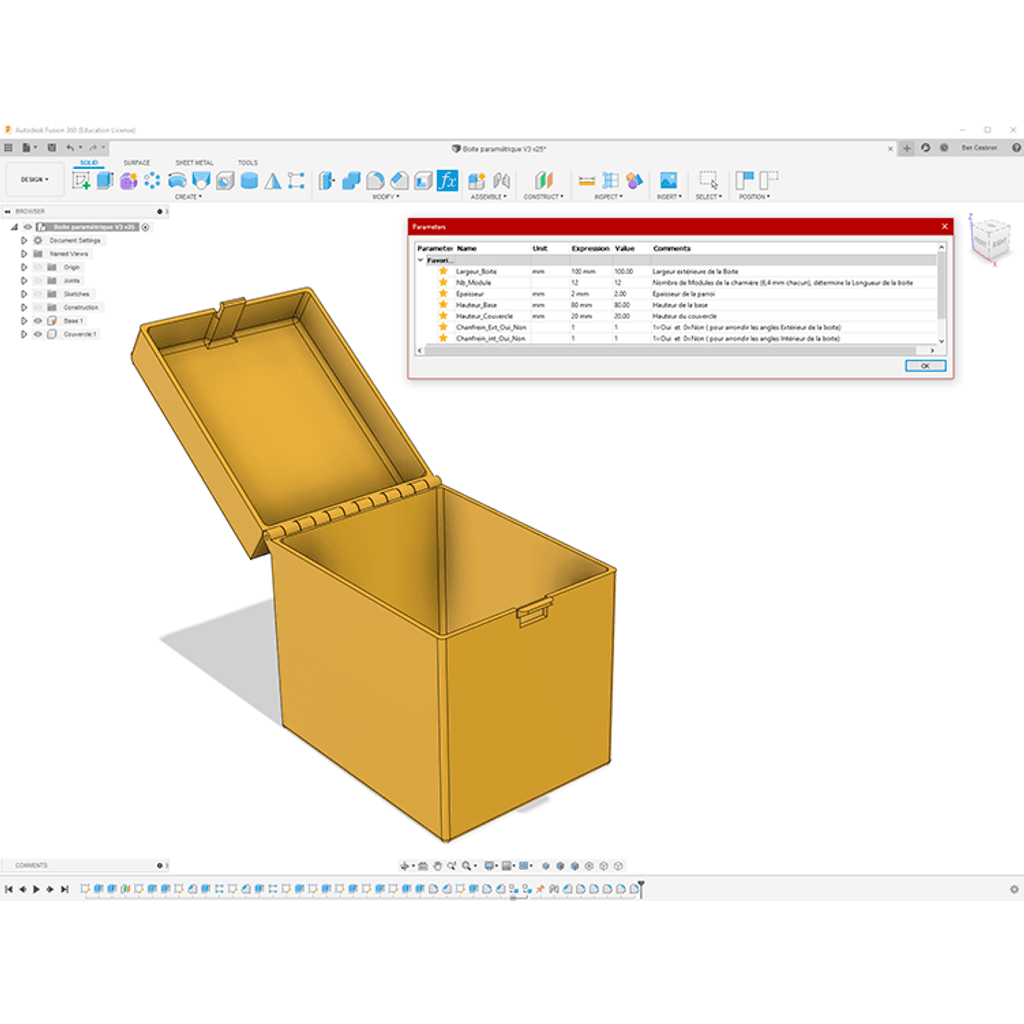Click the Insert image icon
This screenshot has width=1024, height=1024.
[x=668, y=180]
